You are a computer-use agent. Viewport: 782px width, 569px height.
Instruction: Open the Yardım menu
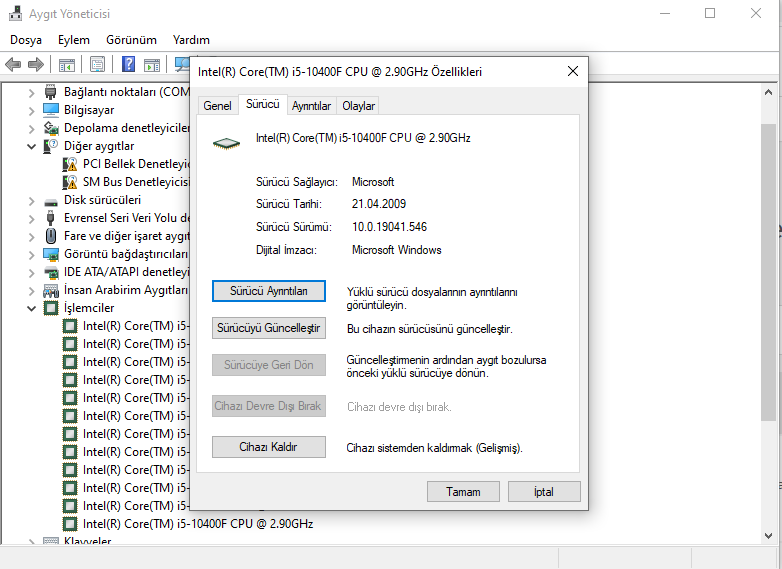[191, 40]
